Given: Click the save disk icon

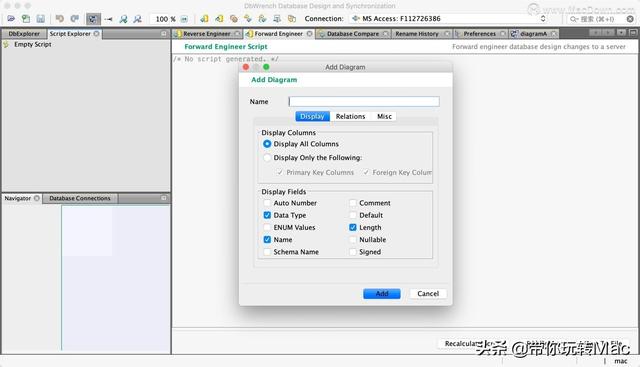Looking at the screenshot, I should tap(40, 19).
